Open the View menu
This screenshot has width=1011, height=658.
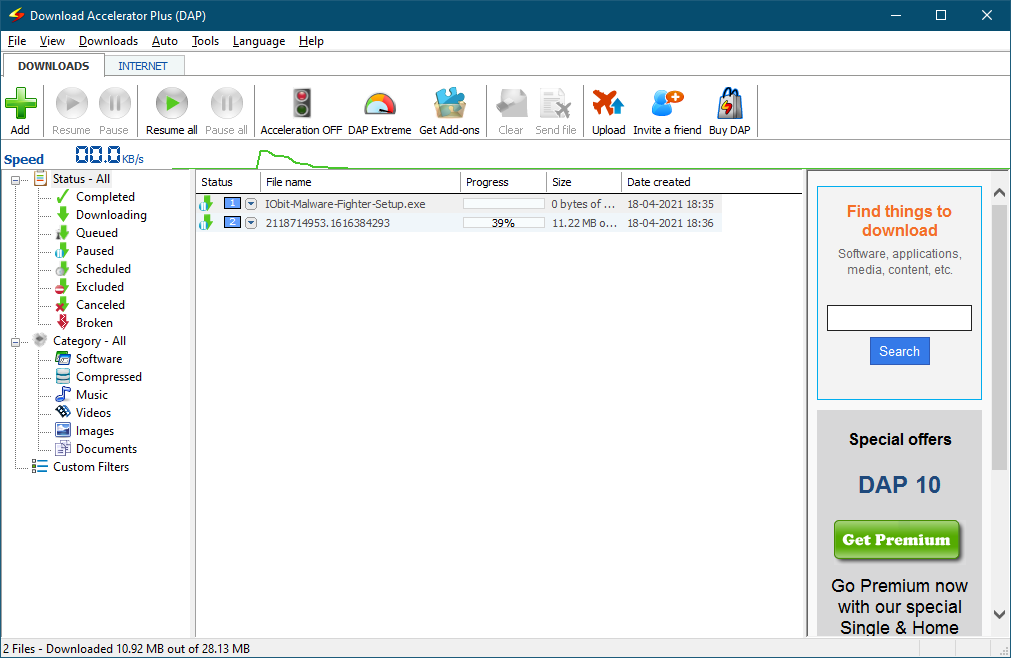(52, 41)
